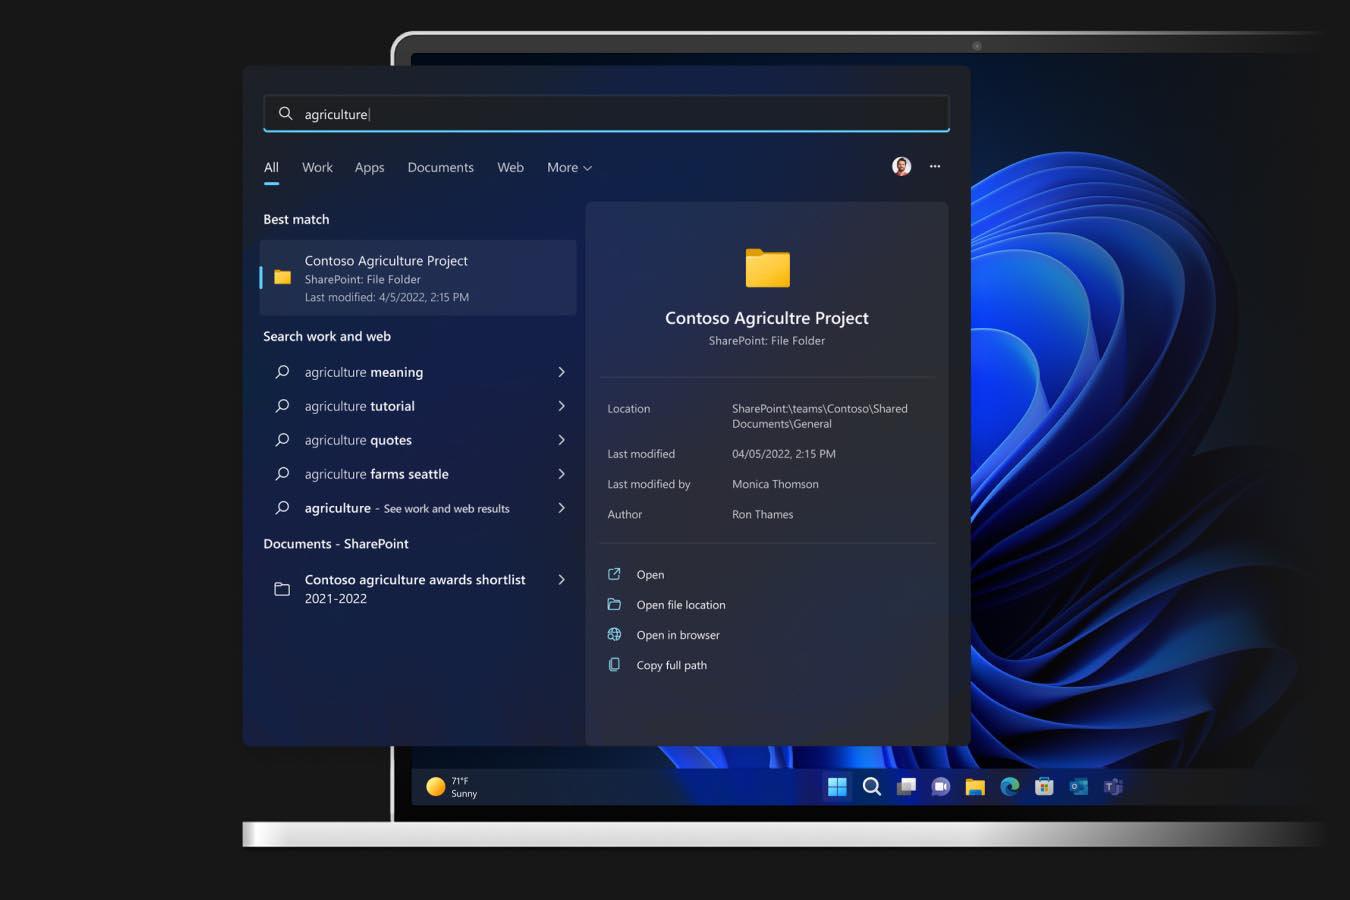Click the SharePoint location path text
Screen dimensions: 1350x900
[x=820, y=416]
